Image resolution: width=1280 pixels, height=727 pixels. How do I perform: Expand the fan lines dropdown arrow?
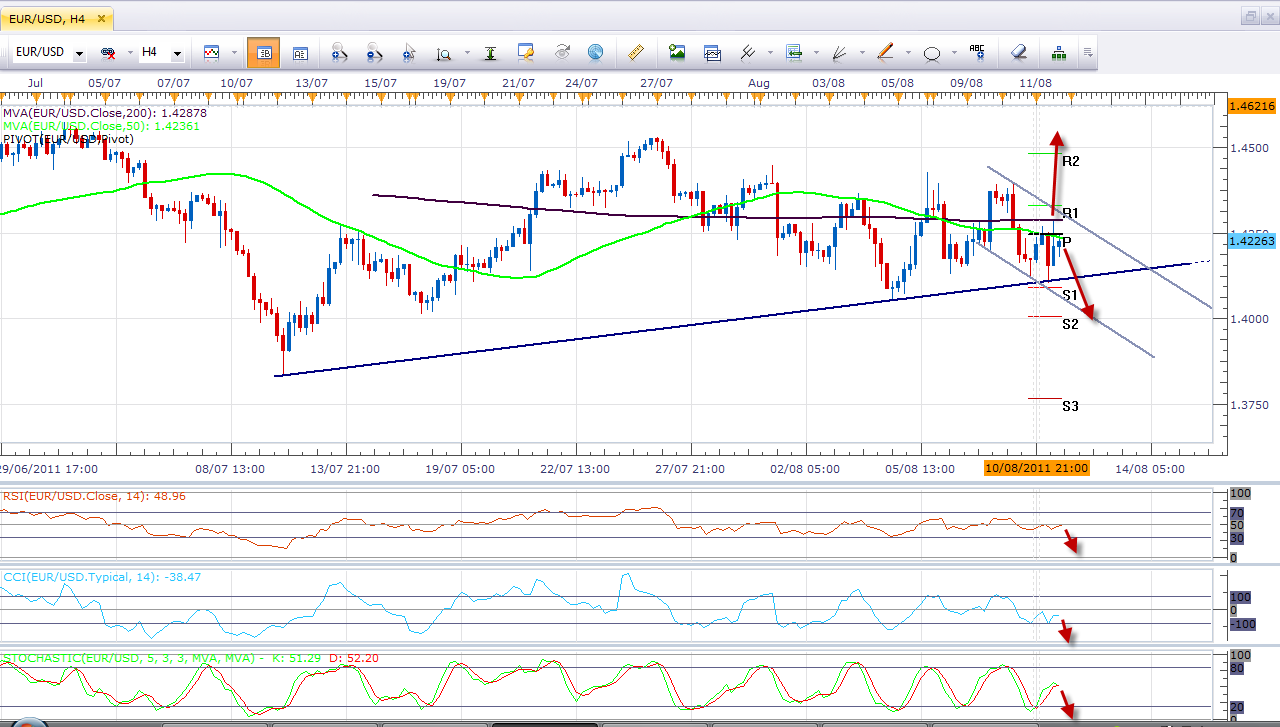(x=862, y=52)
